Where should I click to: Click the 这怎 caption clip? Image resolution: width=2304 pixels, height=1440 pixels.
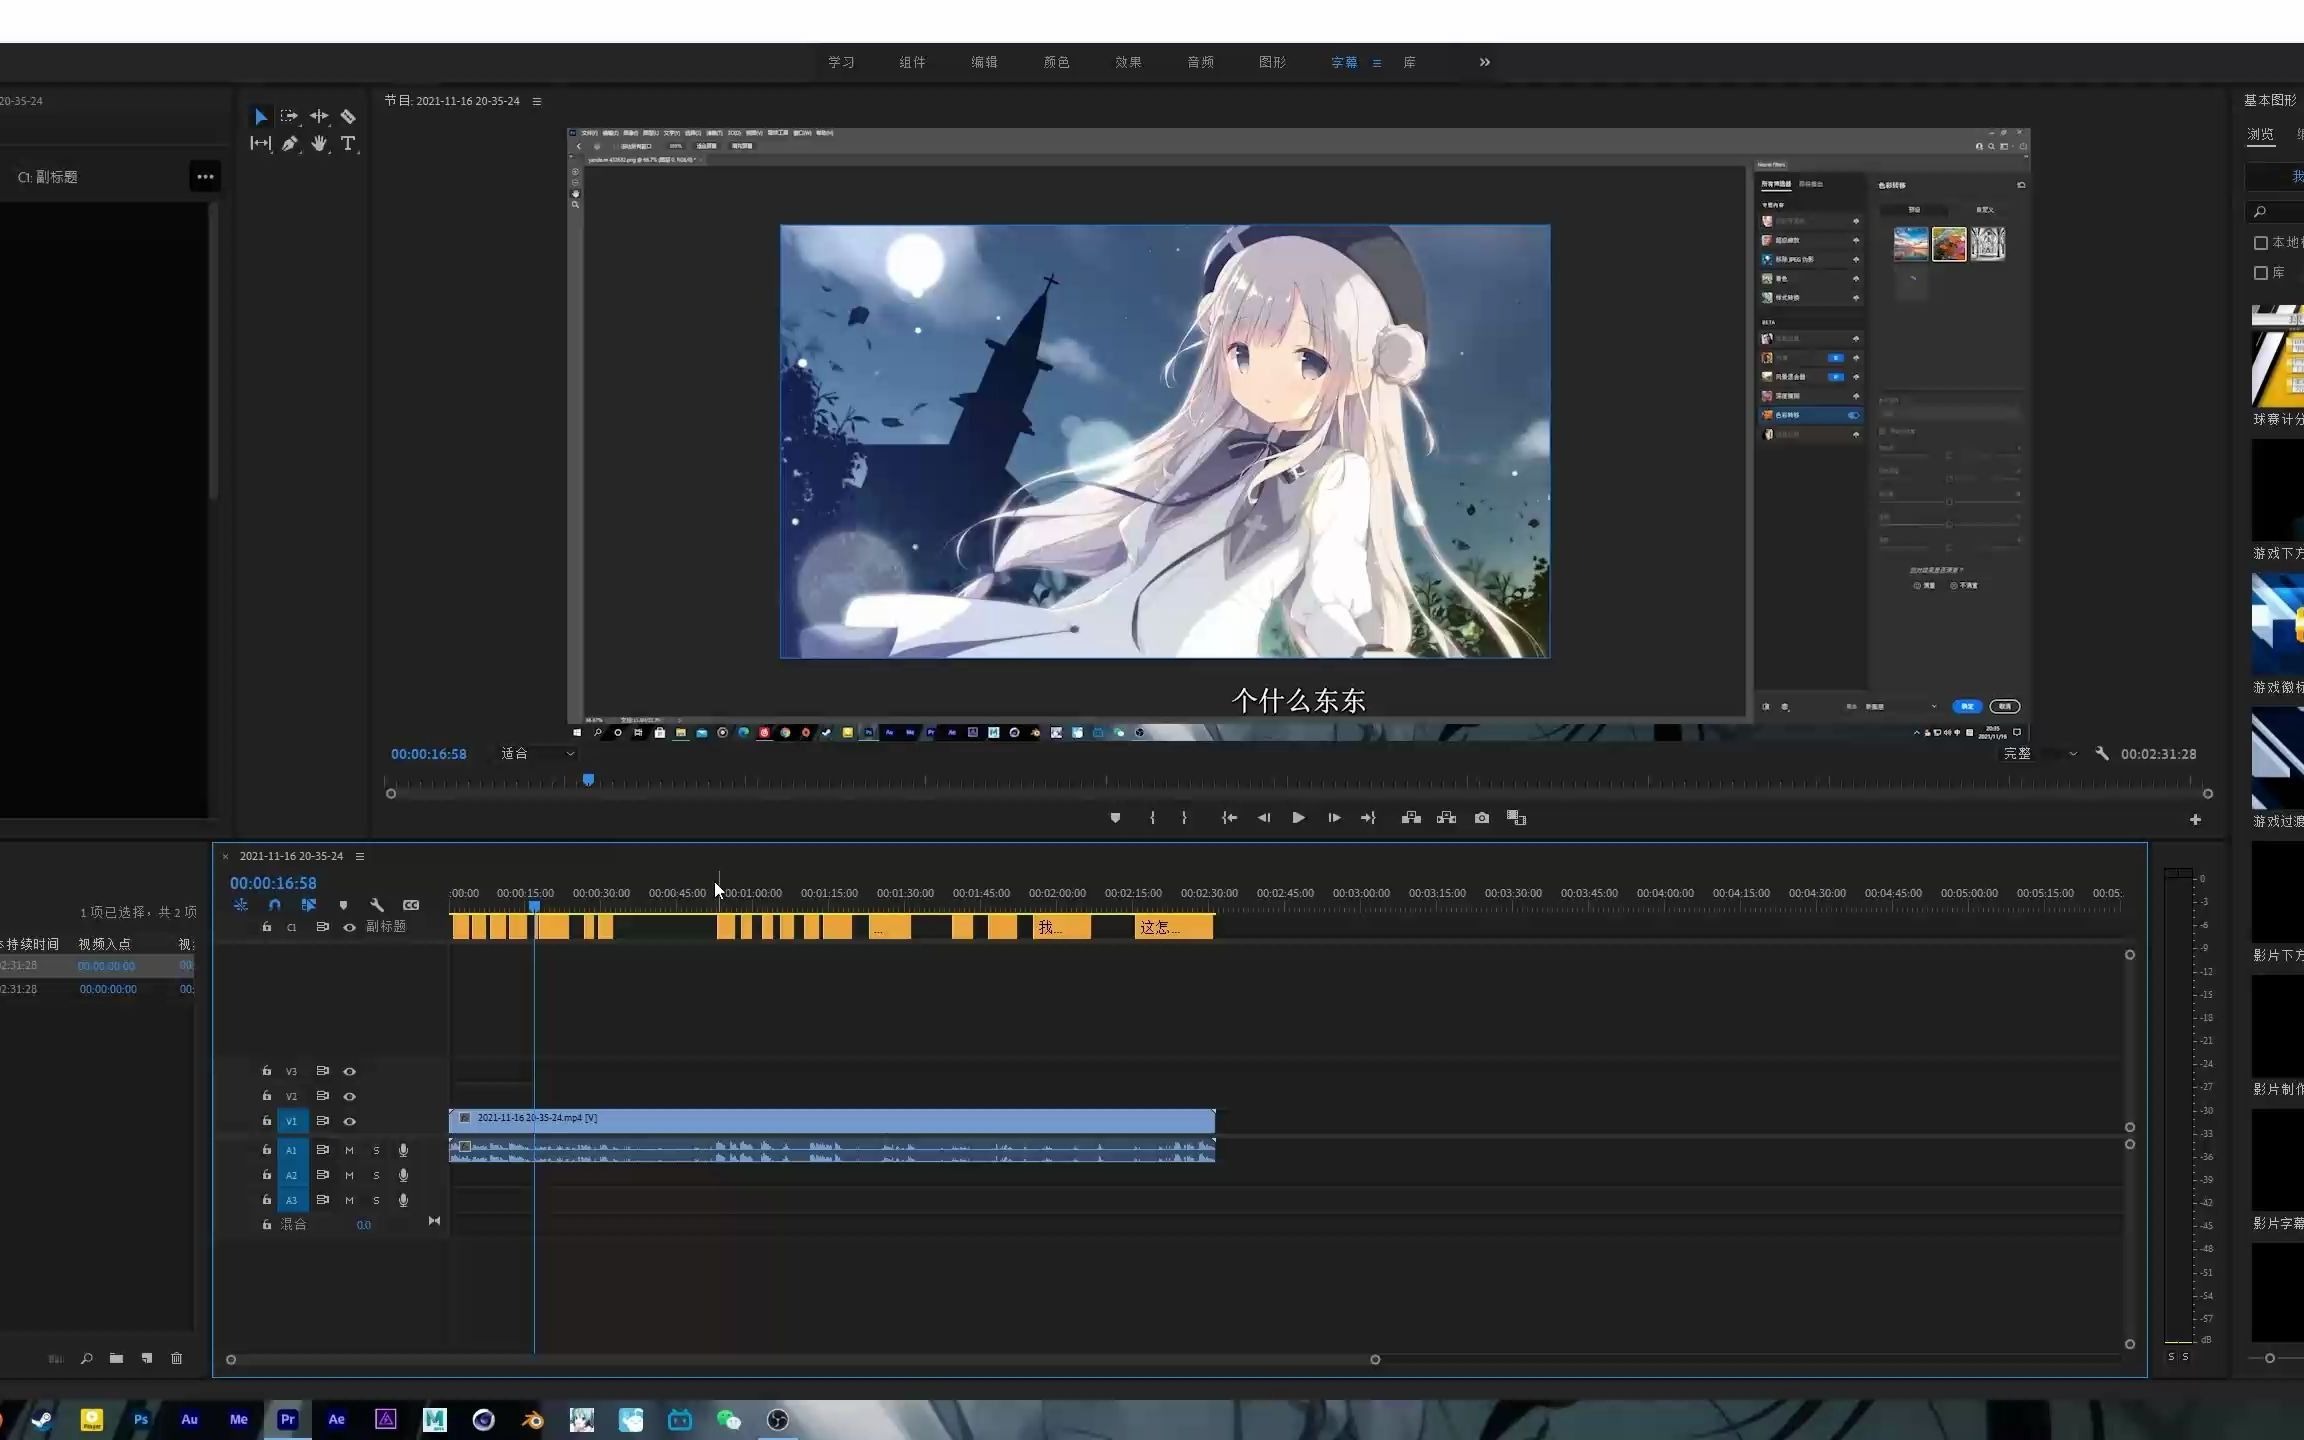[x=1173, y=928]
